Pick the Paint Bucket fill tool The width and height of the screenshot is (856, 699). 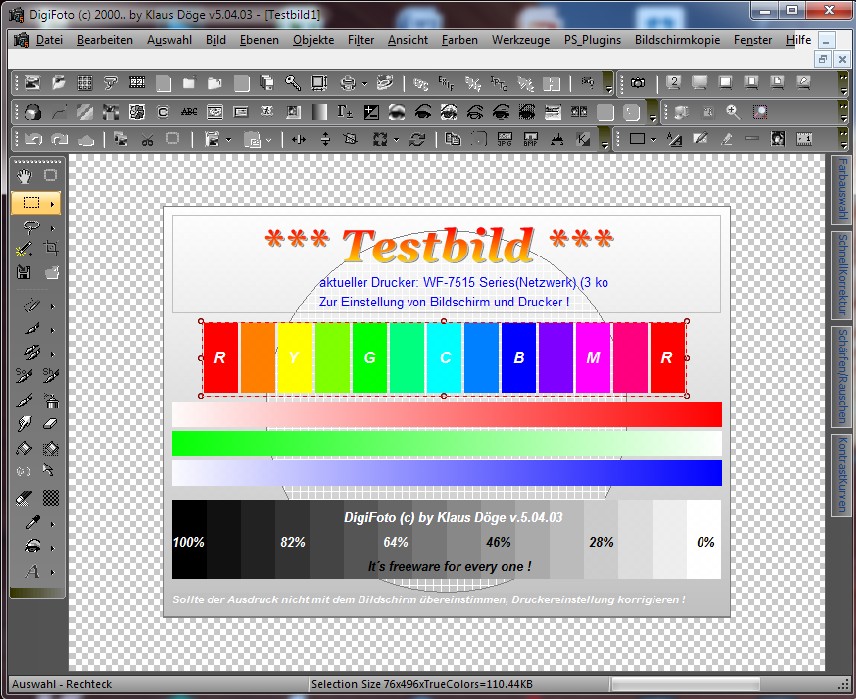point(24,448)
